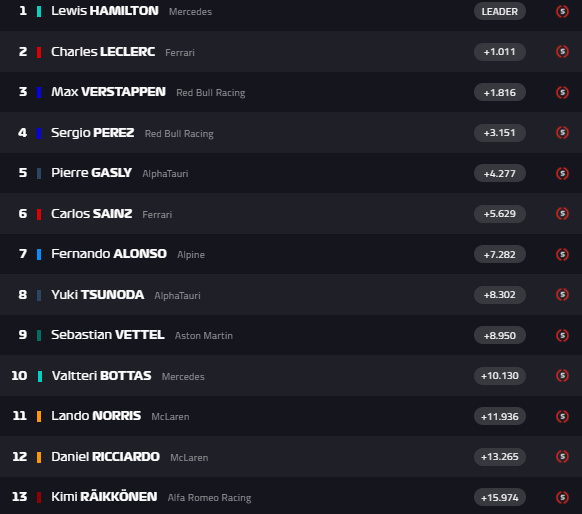Click soft tyre icon in Norris's row
The image size is (582, 514).
pyautogui.click(x=562, y=416)
